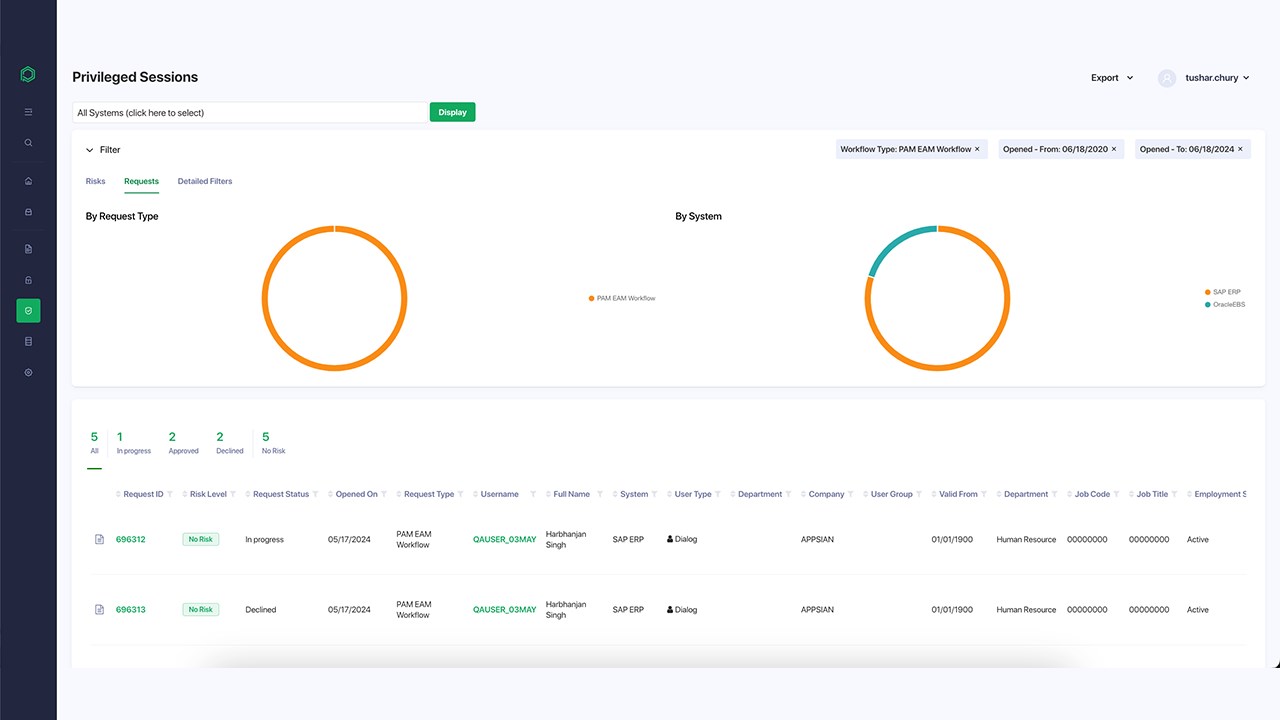Viewport: 1280px width, 720px height.
Task: Click filter funnel on Request Type column
Action: click(461, 494)
